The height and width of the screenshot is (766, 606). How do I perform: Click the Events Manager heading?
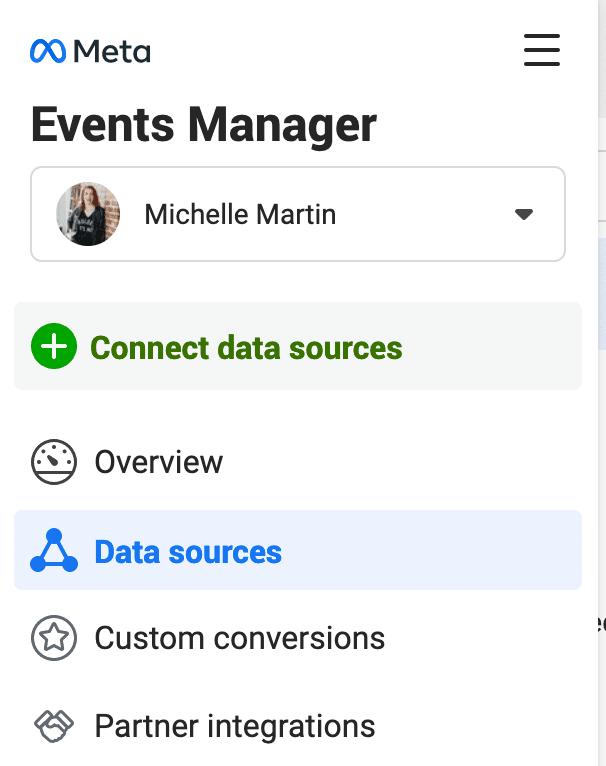click(x=204, y=125)
